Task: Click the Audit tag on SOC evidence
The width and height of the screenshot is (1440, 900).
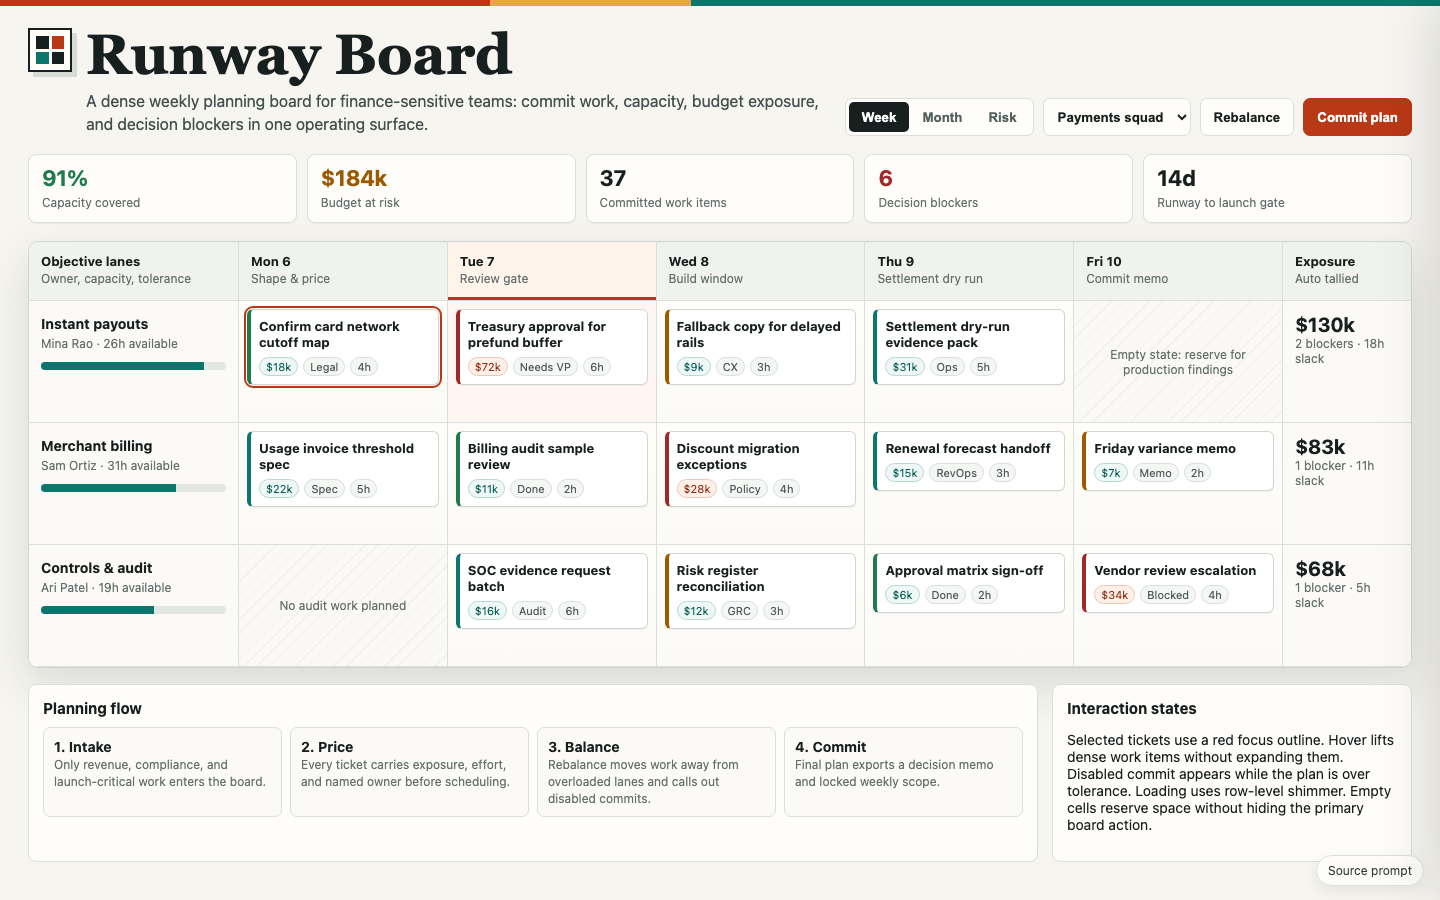Action: tap(533, 611)
